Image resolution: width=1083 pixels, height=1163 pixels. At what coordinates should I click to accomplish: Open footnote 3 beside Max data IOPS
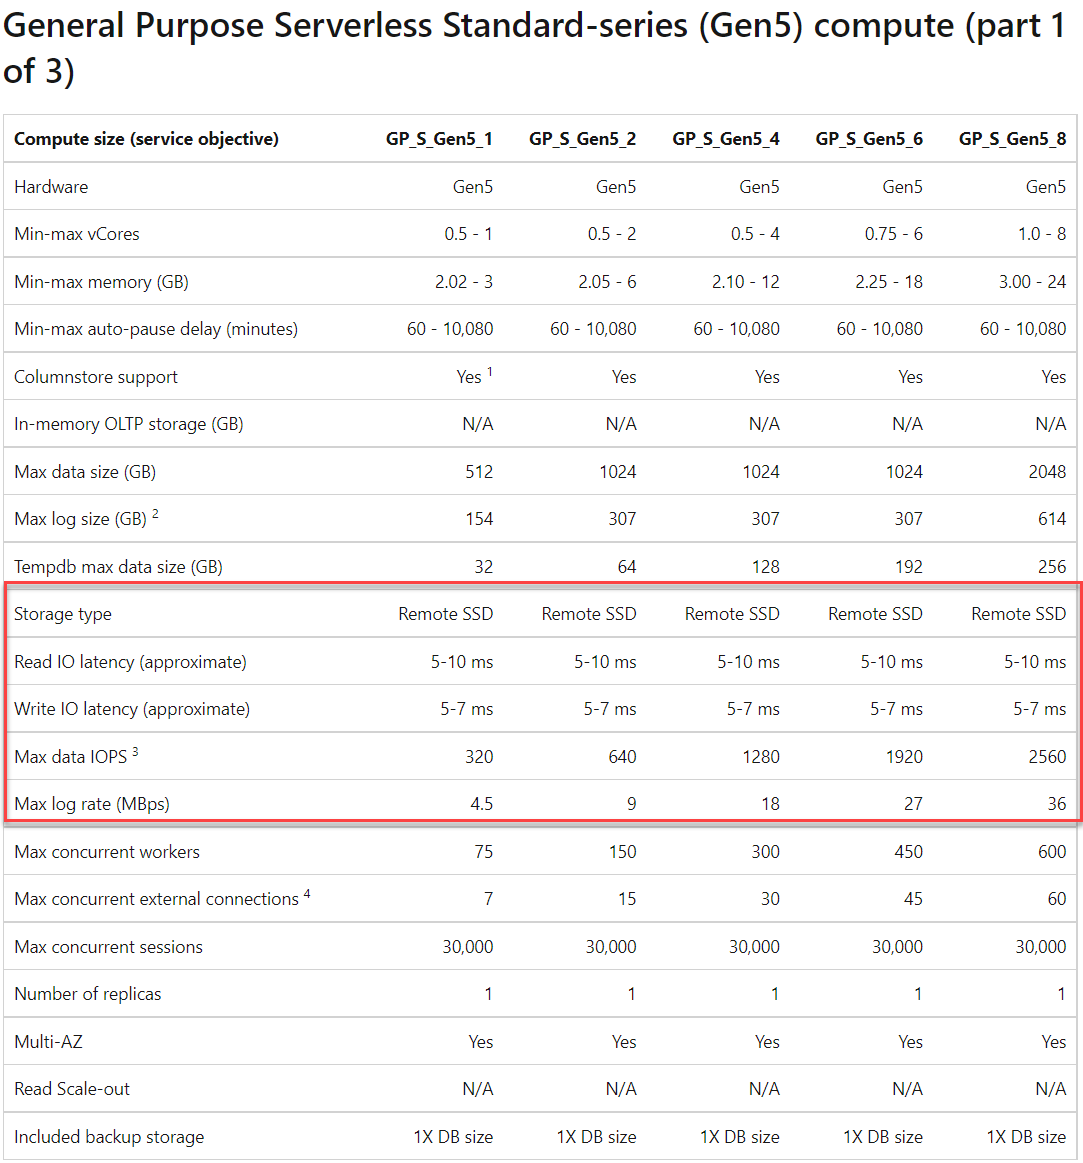coord(135,751)
